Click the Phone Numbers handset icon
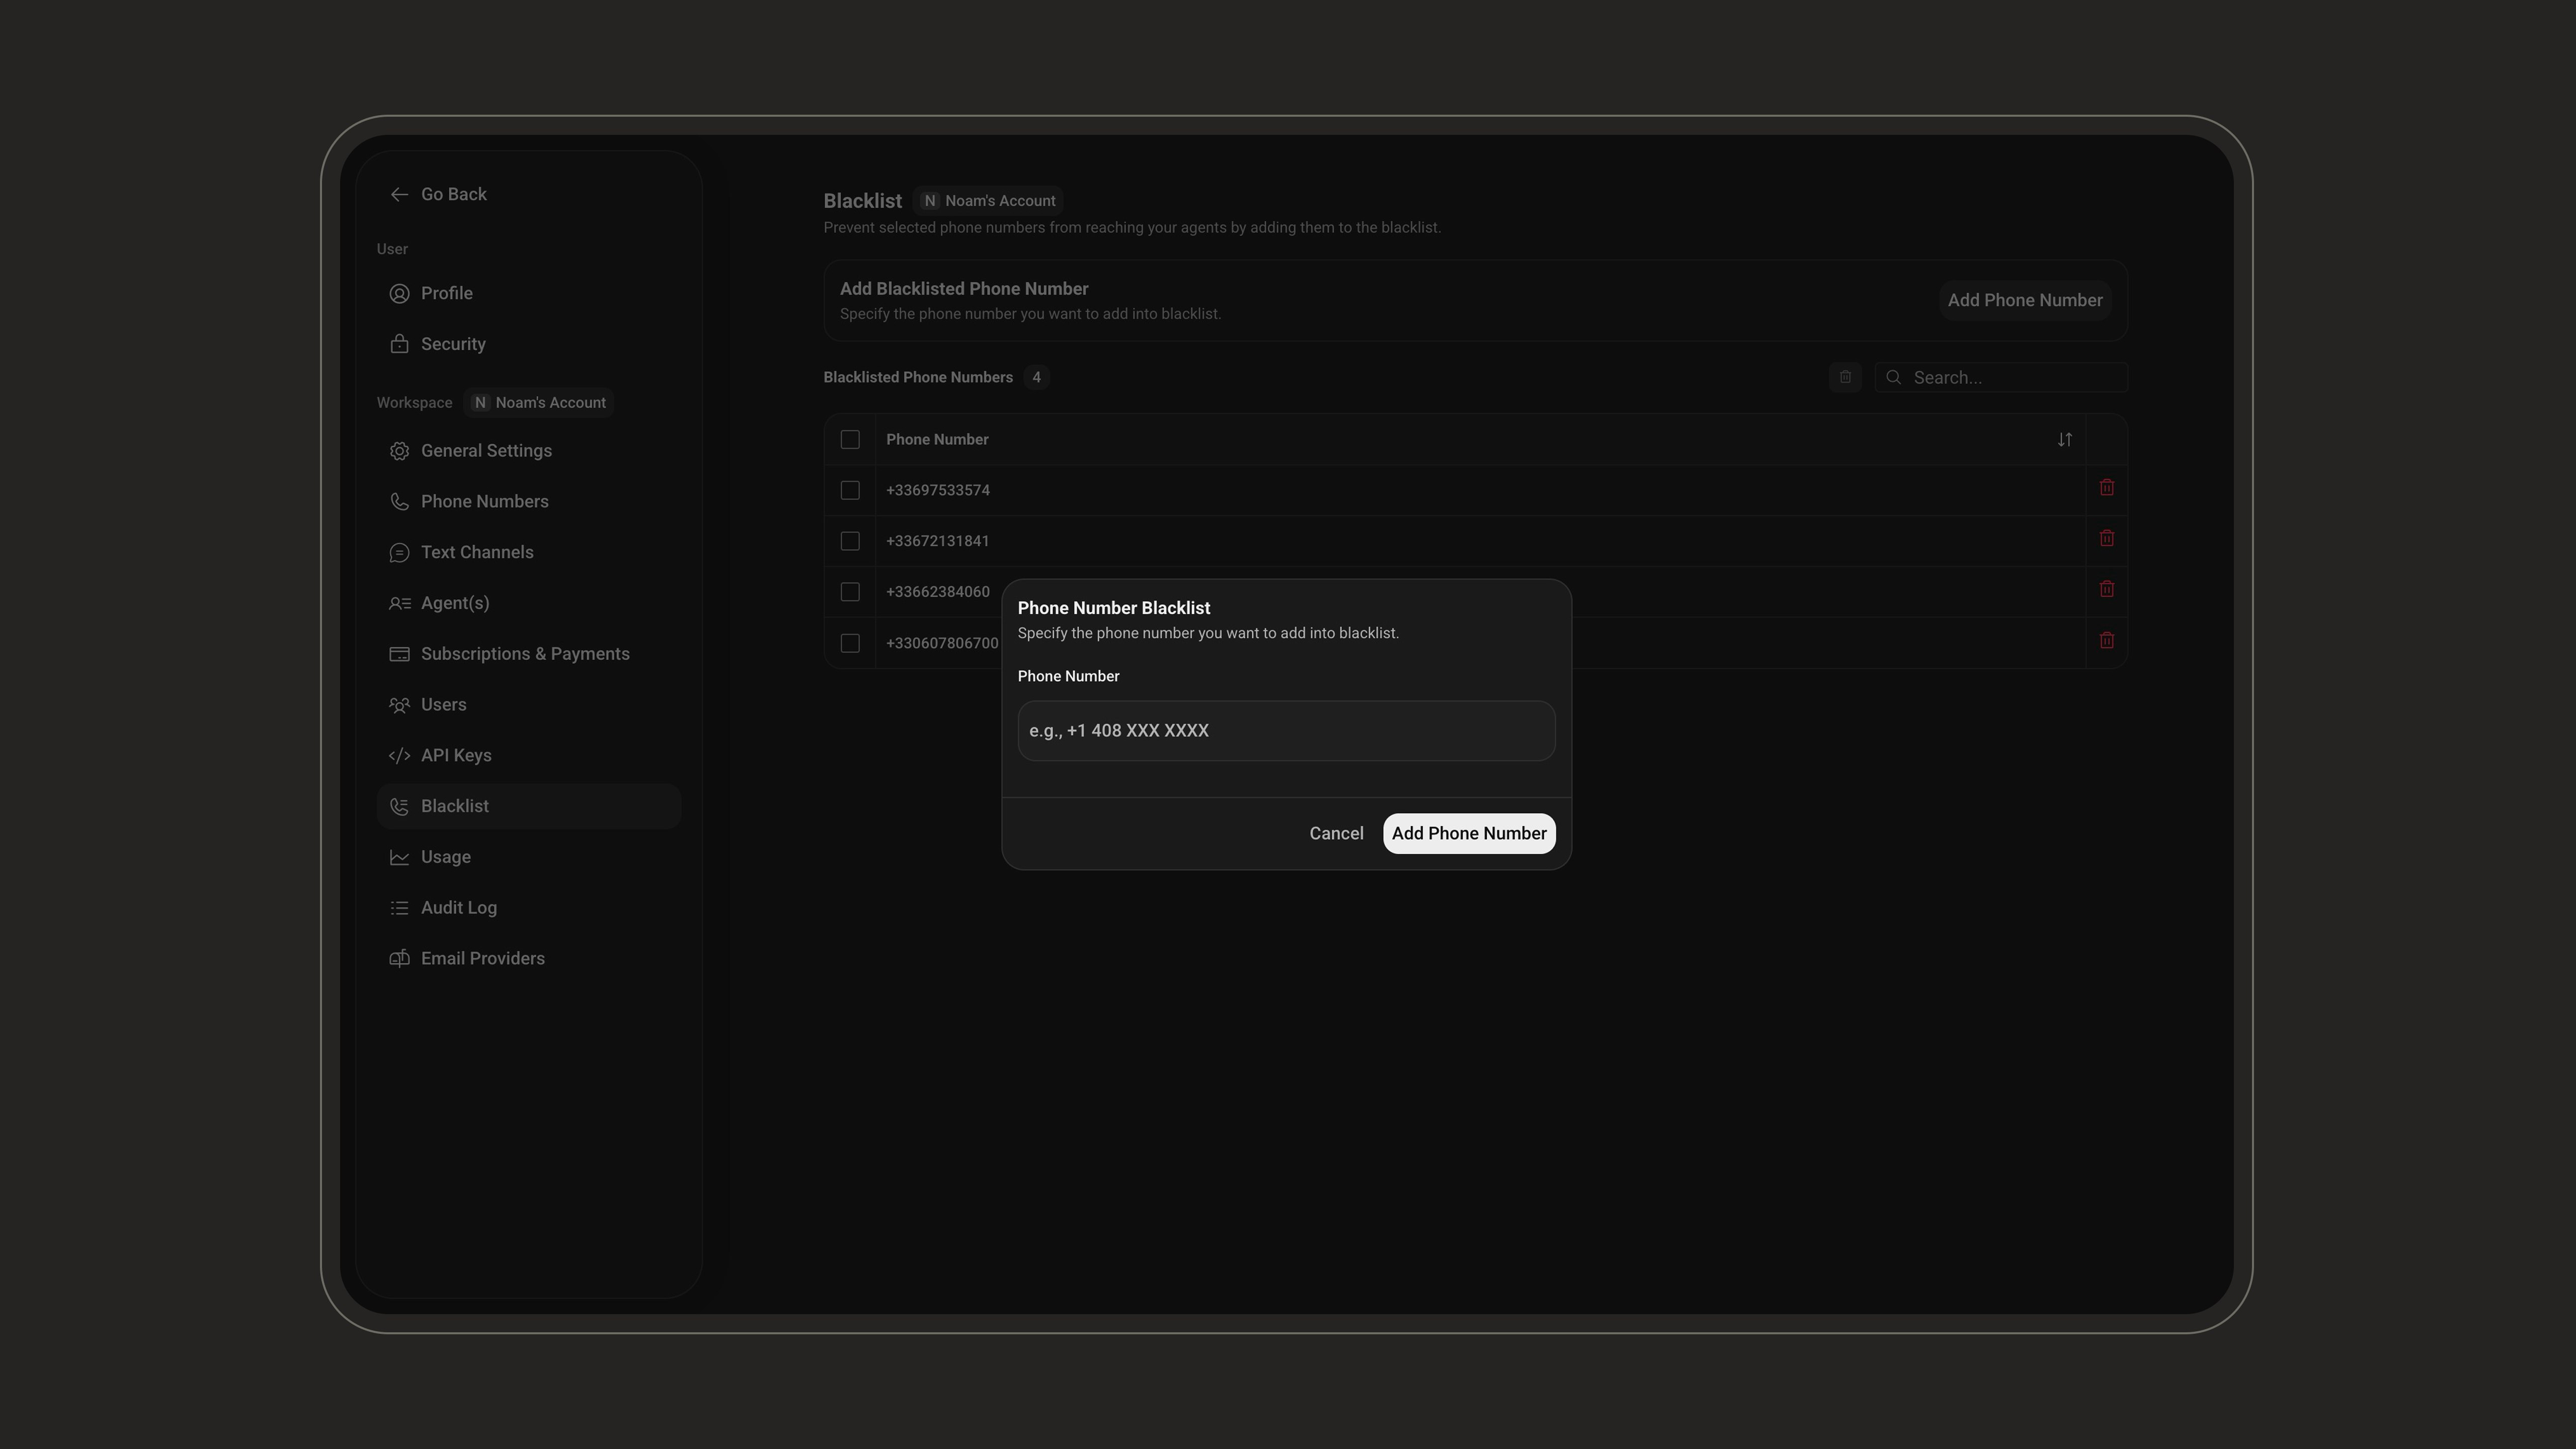Screen dimensions: 2576x1449 (399, 502)
